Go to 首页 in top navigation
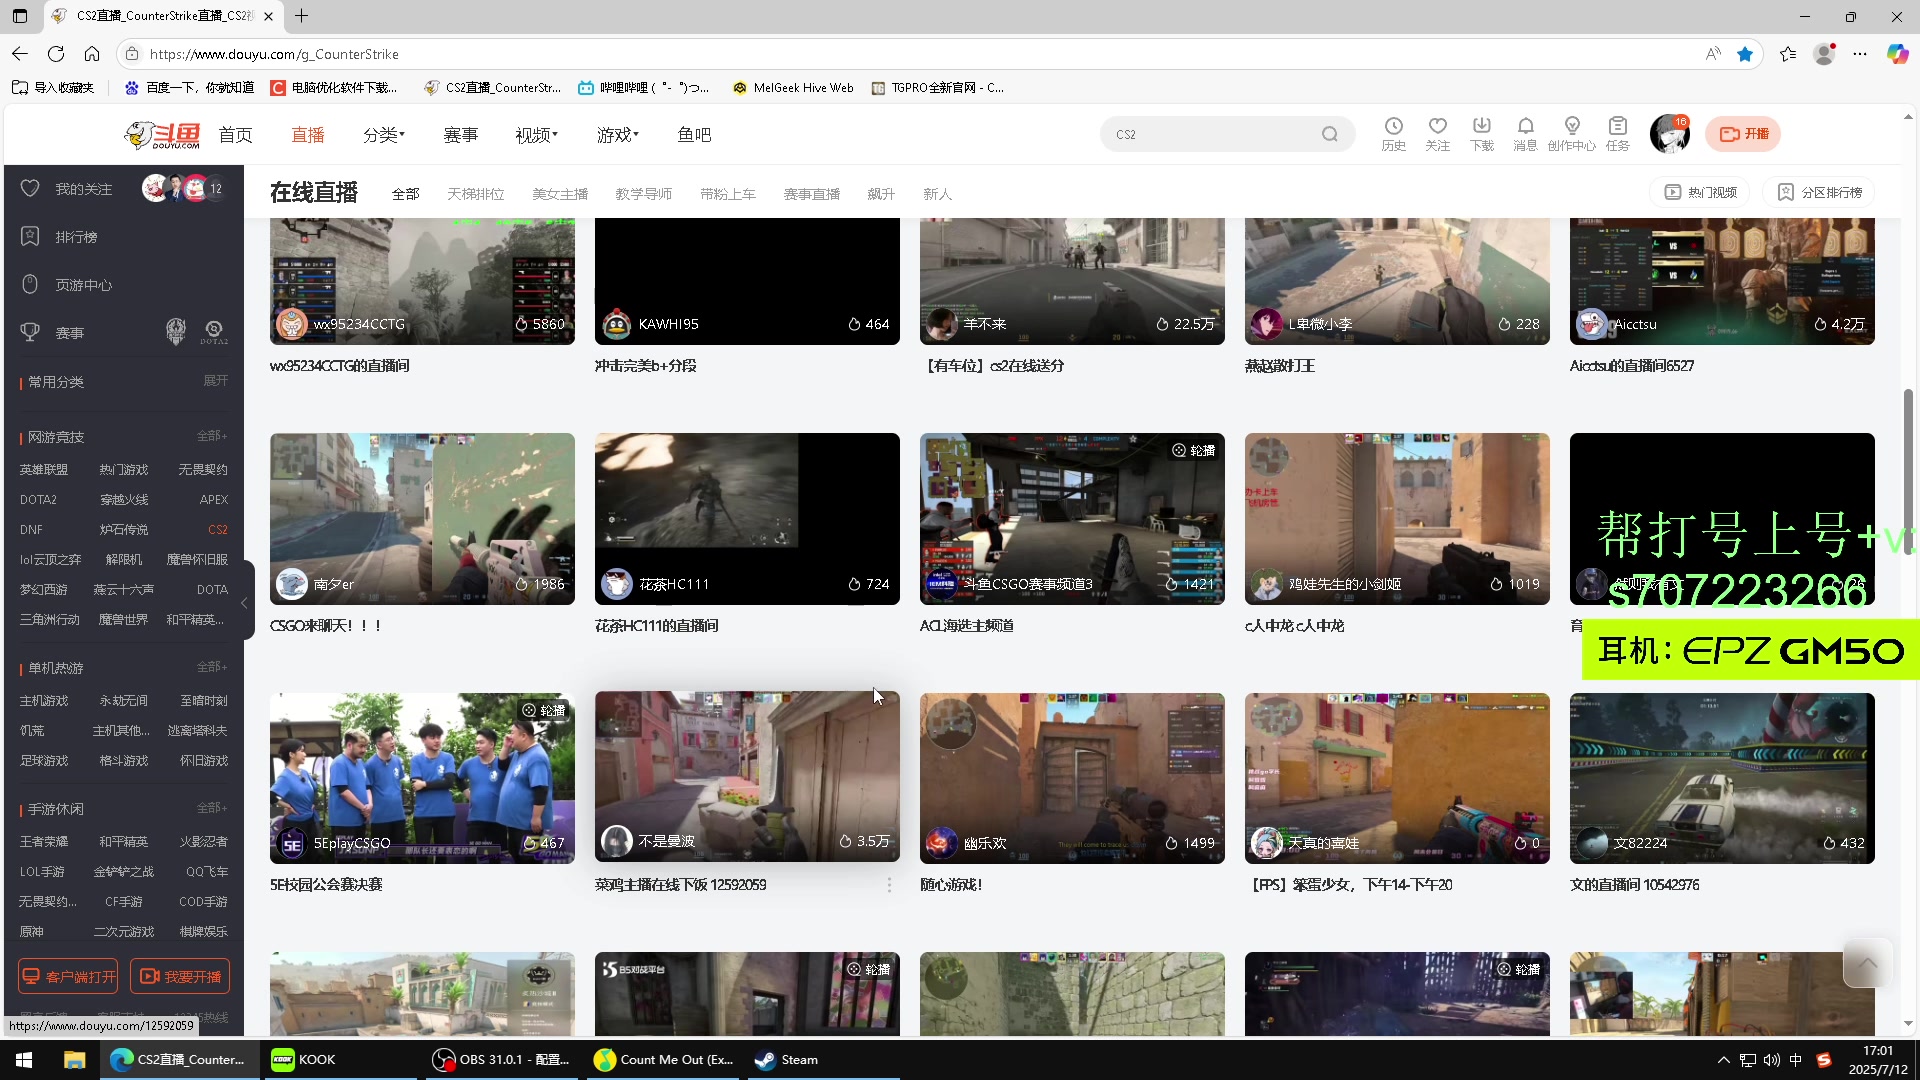The image size is (1920, 1080). 236,135
